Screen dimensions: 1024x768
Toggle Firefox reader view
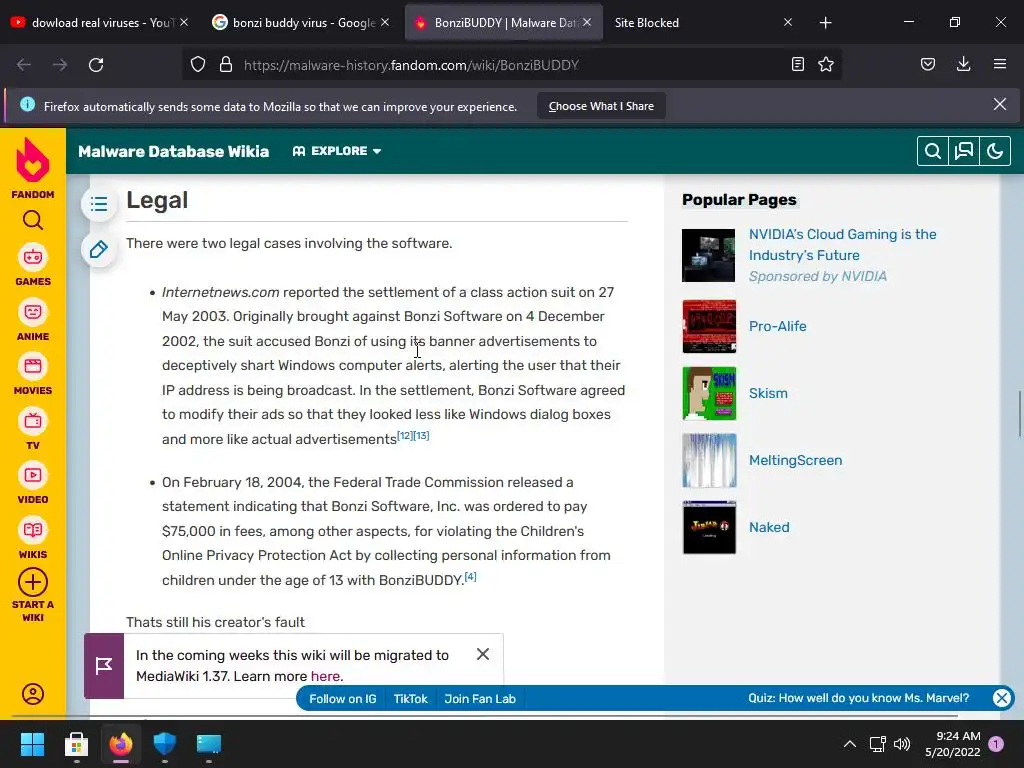797,65
